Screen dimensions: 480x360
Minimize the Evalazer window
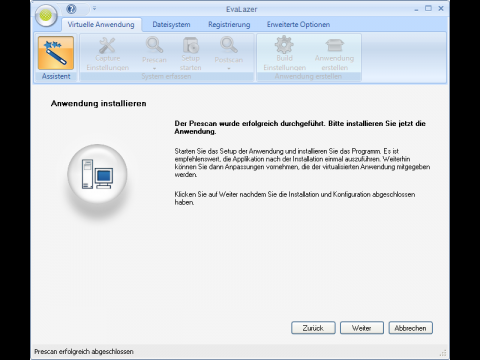pyautogui.click(x=416, y=9)
